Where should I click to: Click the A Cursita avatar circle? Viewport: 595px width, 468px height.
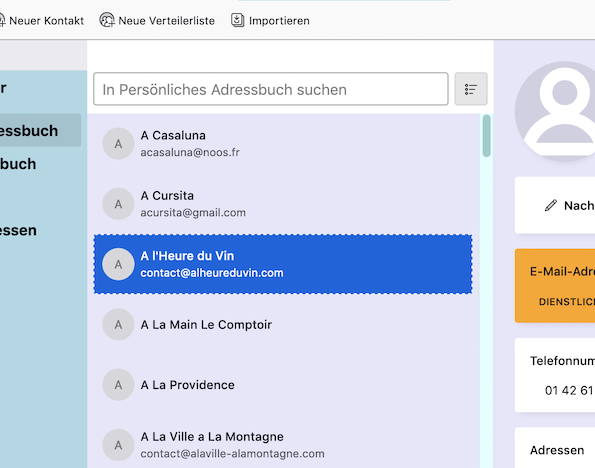(118, 204)
